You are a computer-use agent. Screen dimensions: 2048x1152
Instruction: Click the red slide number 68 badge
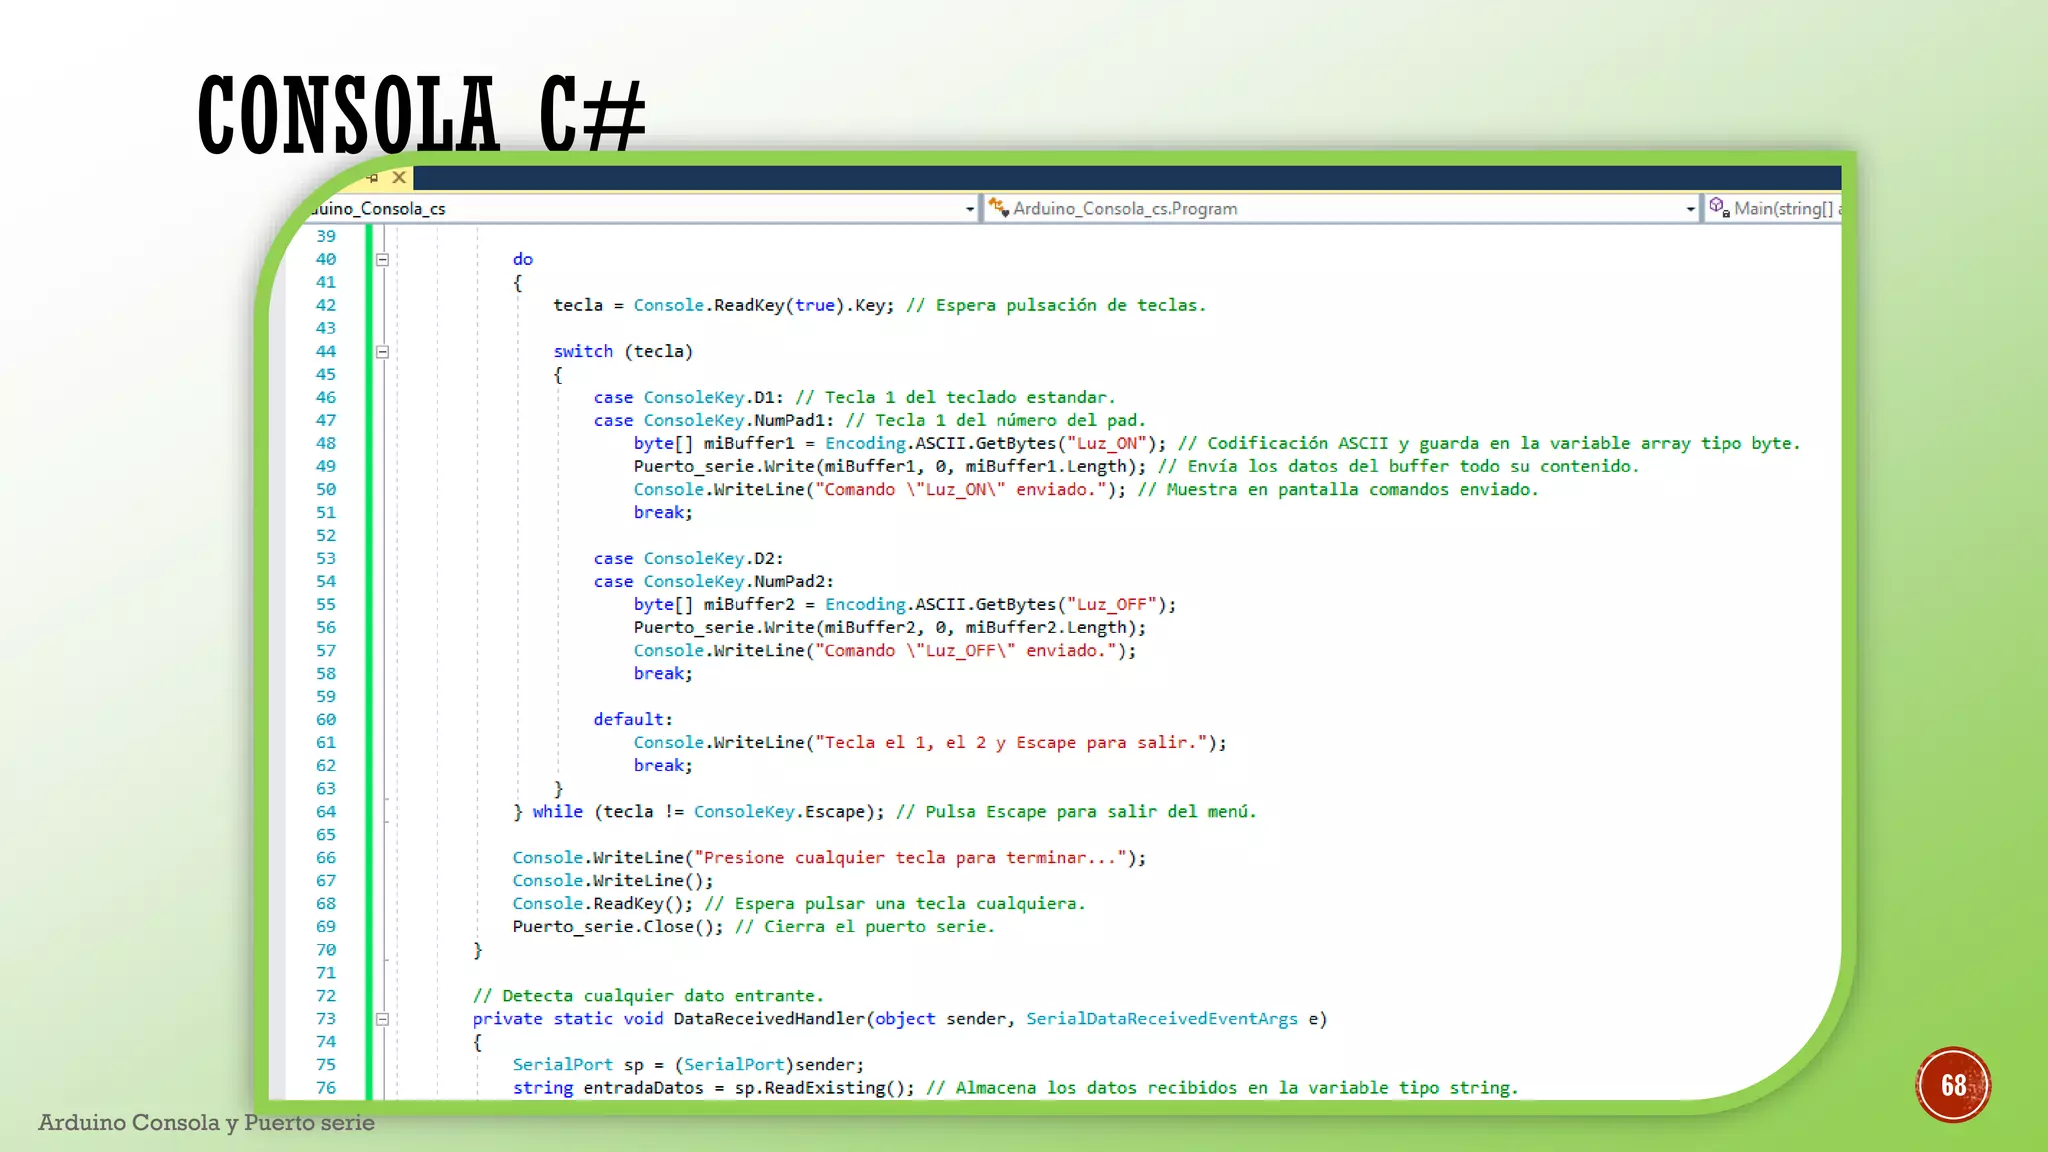pos(1953,1085)
